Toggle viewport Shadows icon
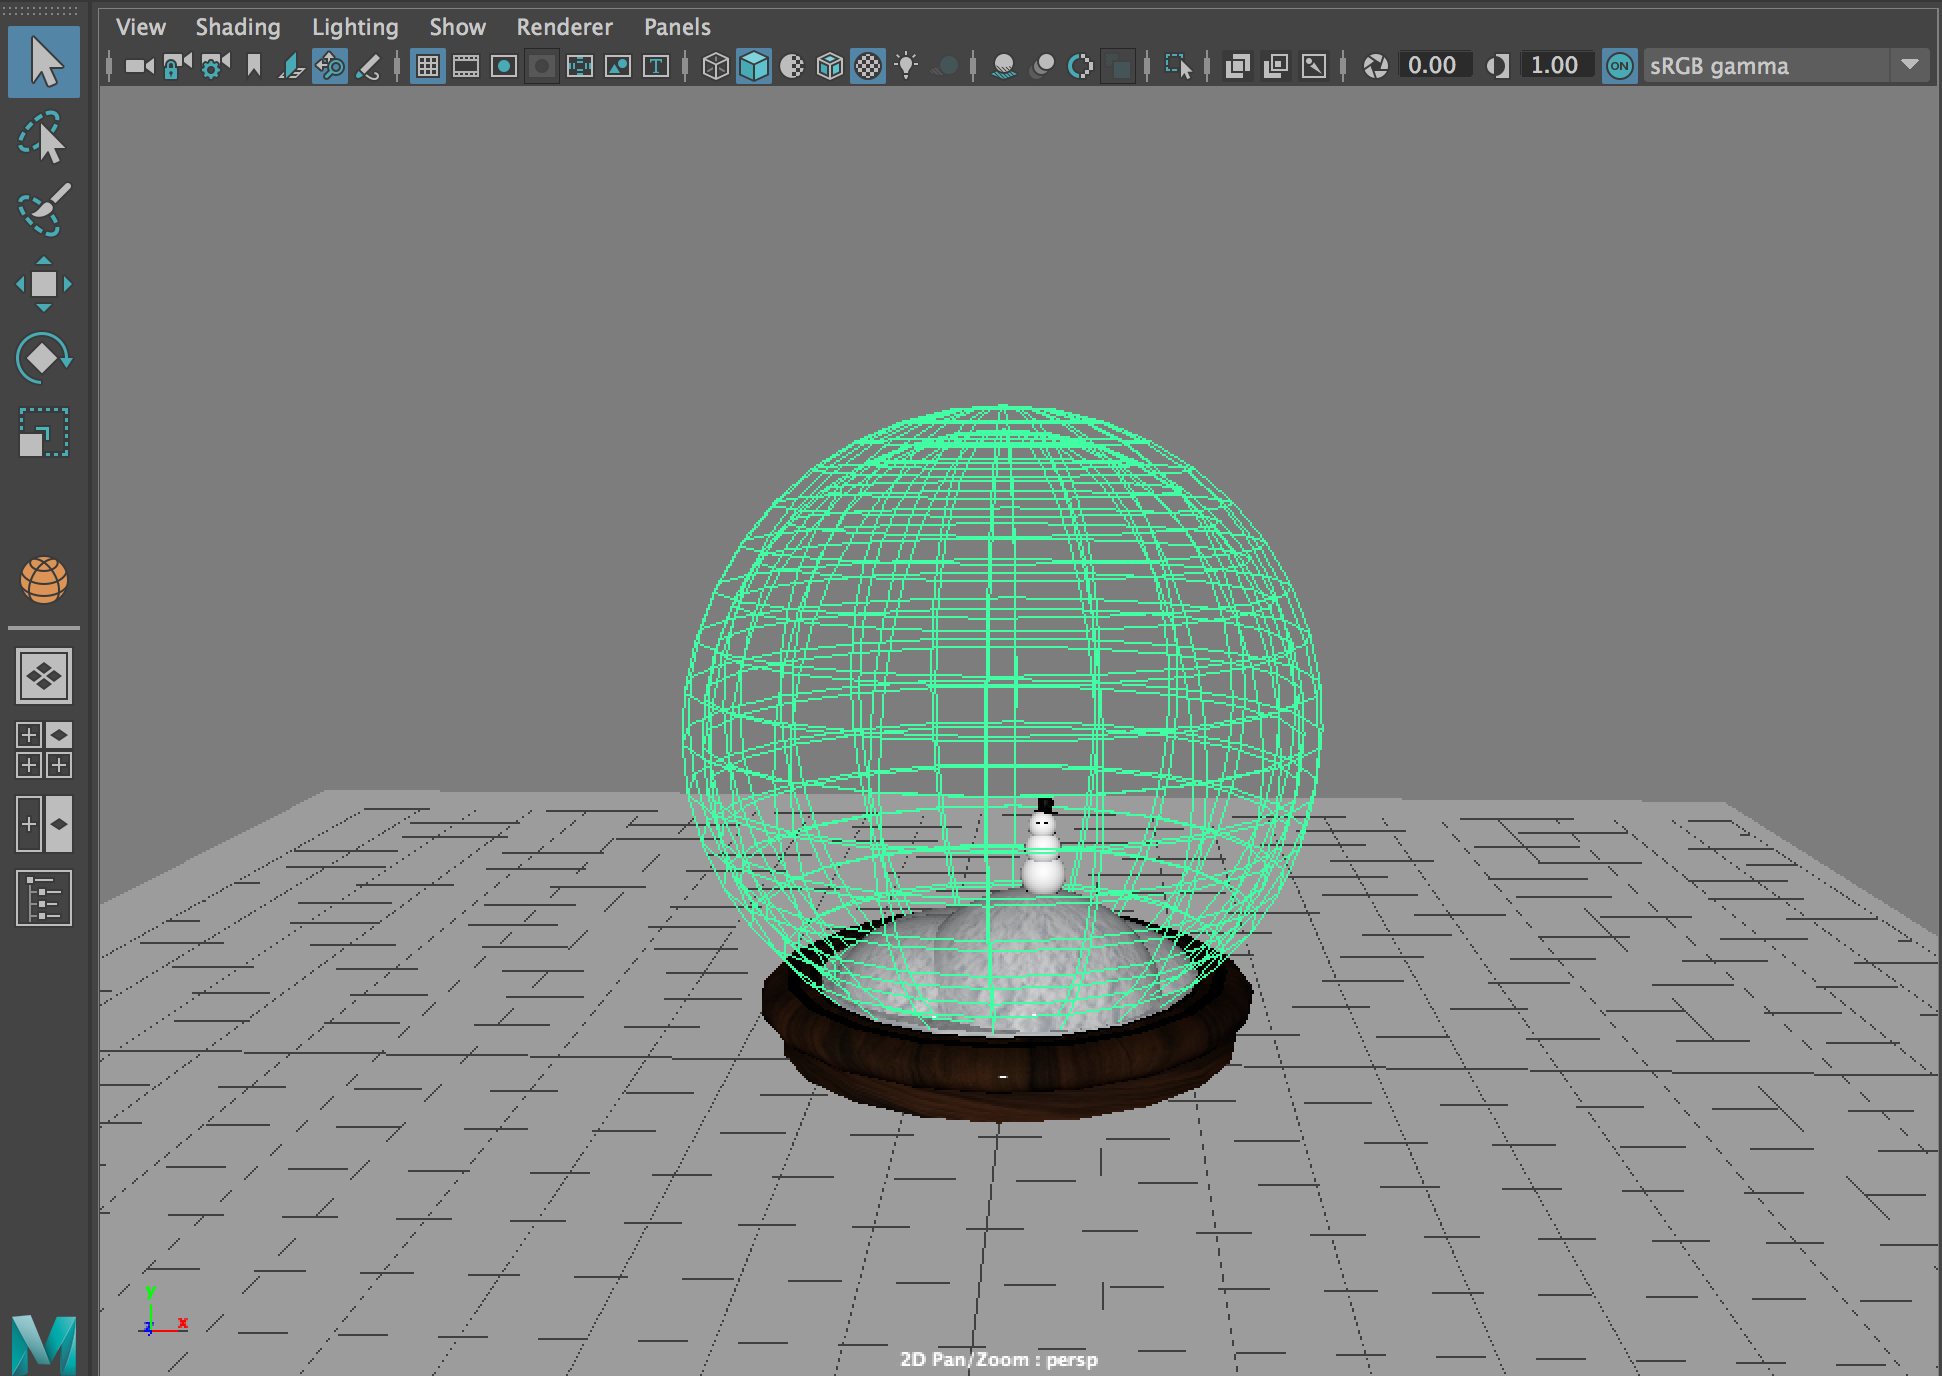 point(944,66)
